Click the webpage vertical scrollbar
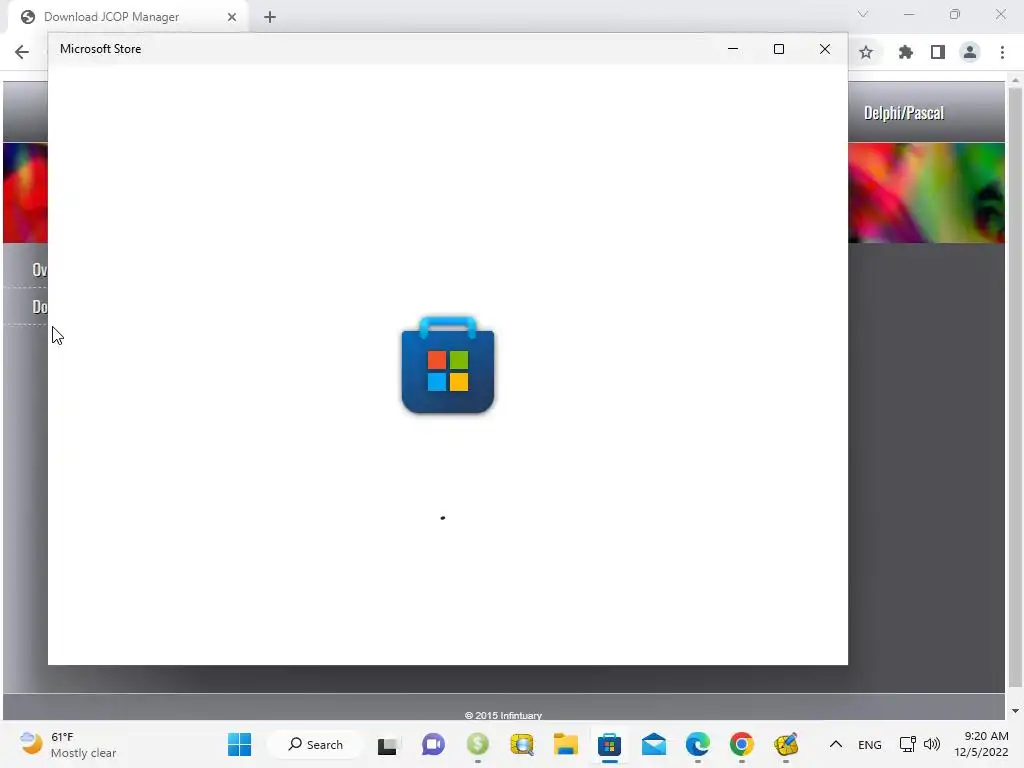The width and height of the screenshot is (1024, 768). [x=1015, y=387]
